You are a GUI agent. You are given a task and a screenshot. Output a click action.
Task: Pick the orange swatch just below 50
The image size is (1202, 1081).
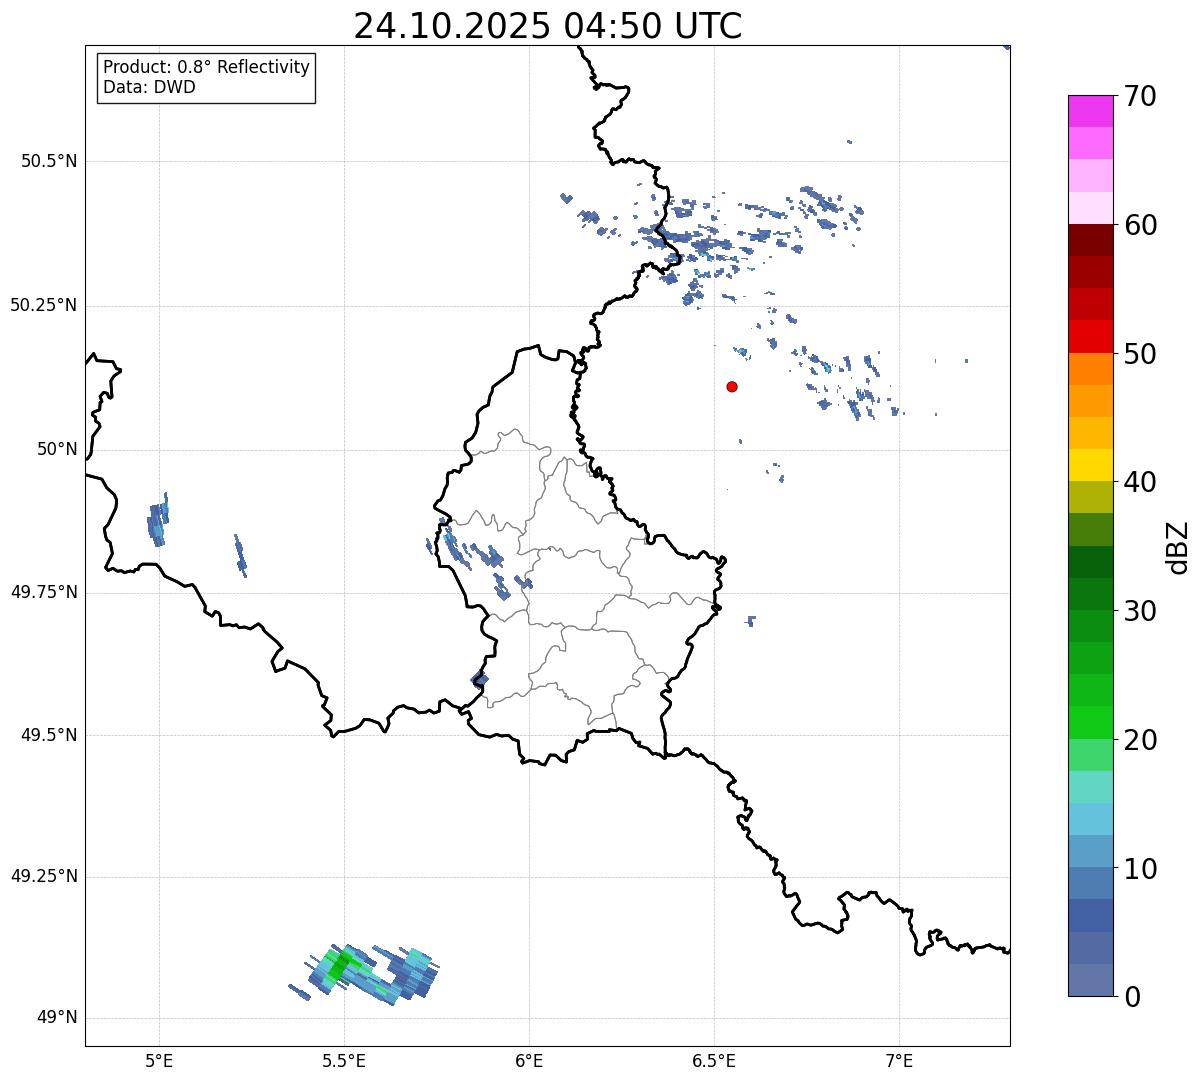pyautogui.click(x=1090, y=369)
